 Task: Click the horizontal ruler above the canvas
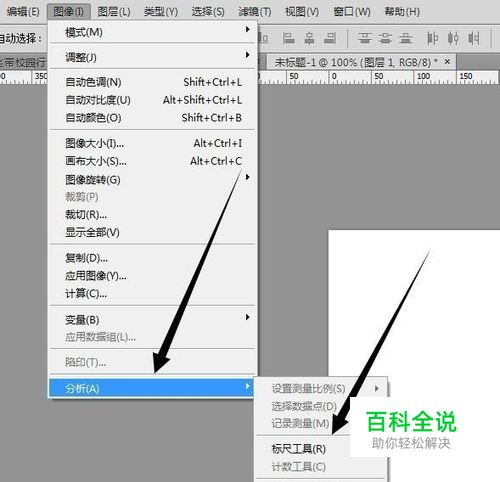coord(378,77)
